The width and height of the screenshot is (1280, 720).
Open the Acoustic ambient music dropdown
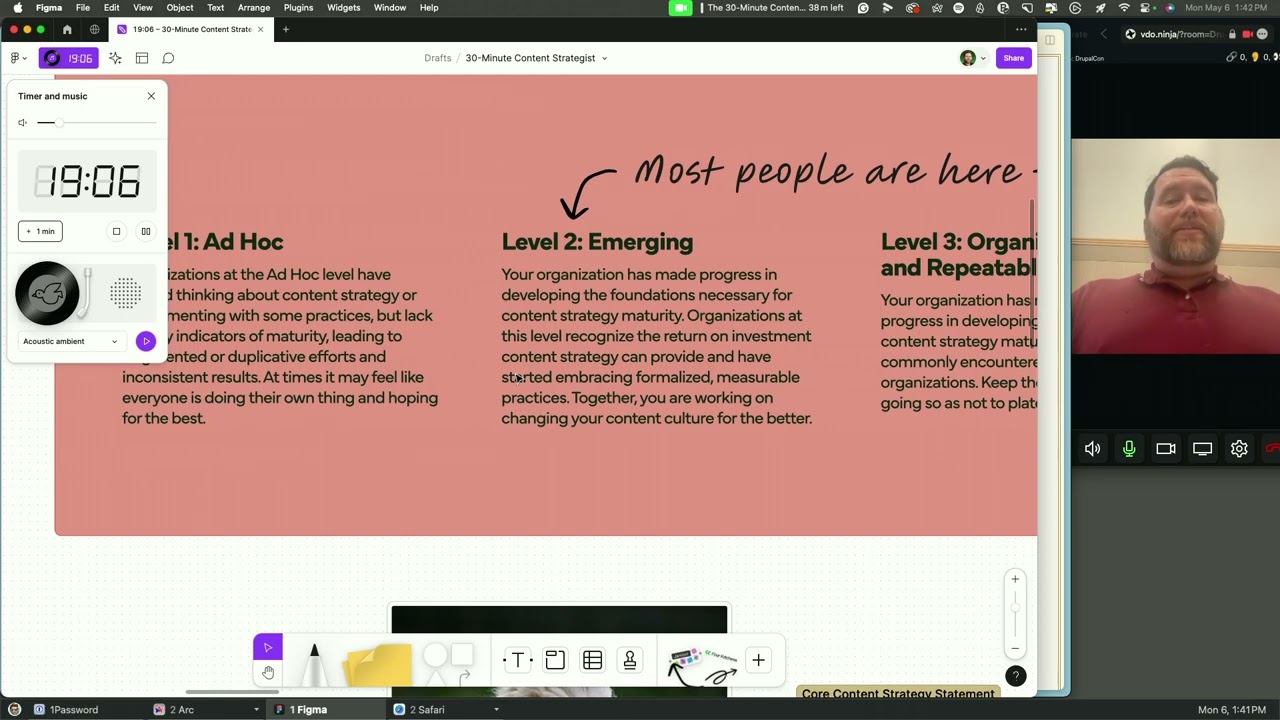pyautogui.click(x=70, y=341)
